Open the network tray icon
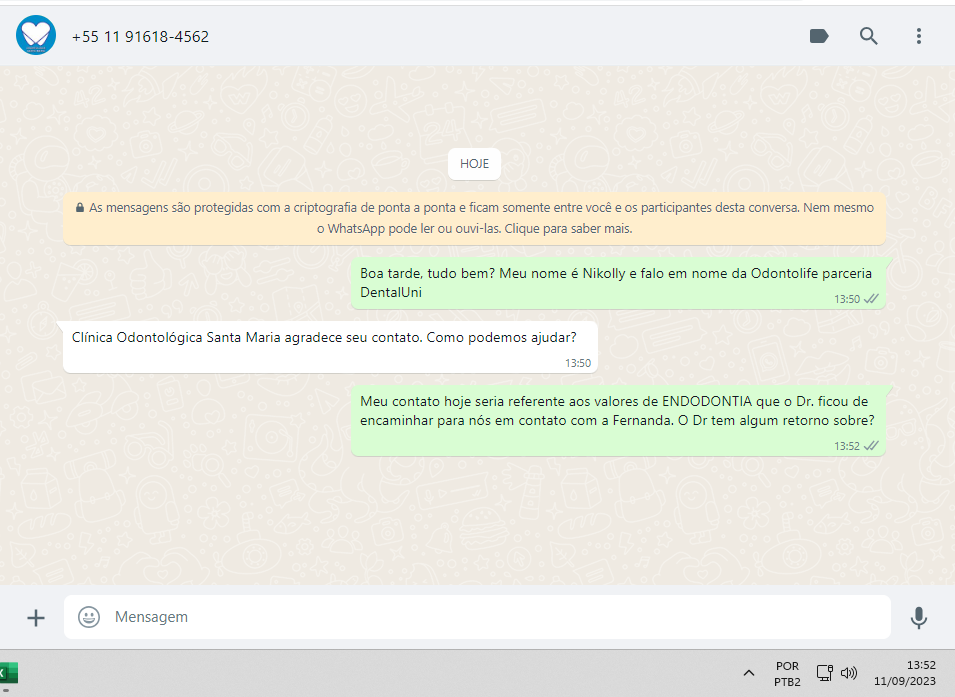This screenshot has width=955, height=697. point(825,673)
